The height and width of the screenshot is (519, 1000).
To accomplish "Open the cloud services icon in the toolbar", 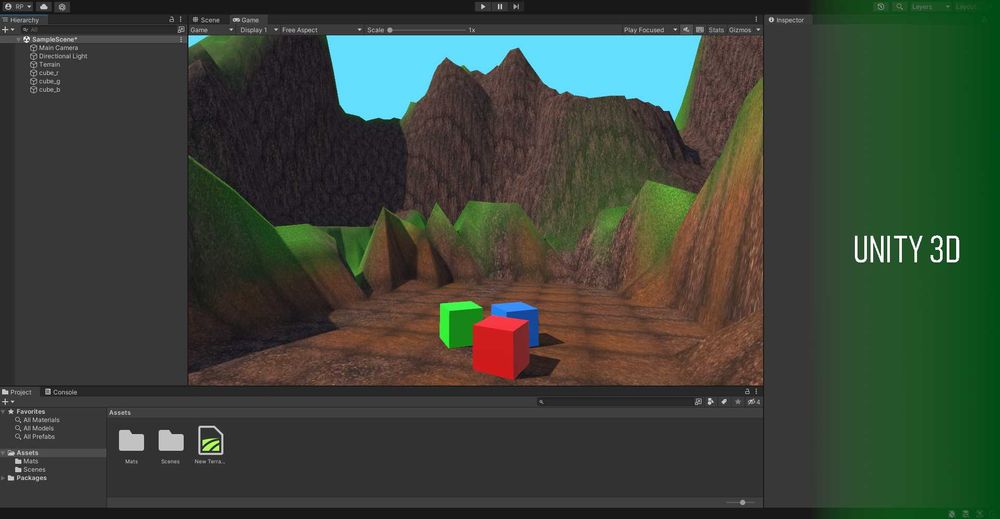I will [x=43, y=6].
